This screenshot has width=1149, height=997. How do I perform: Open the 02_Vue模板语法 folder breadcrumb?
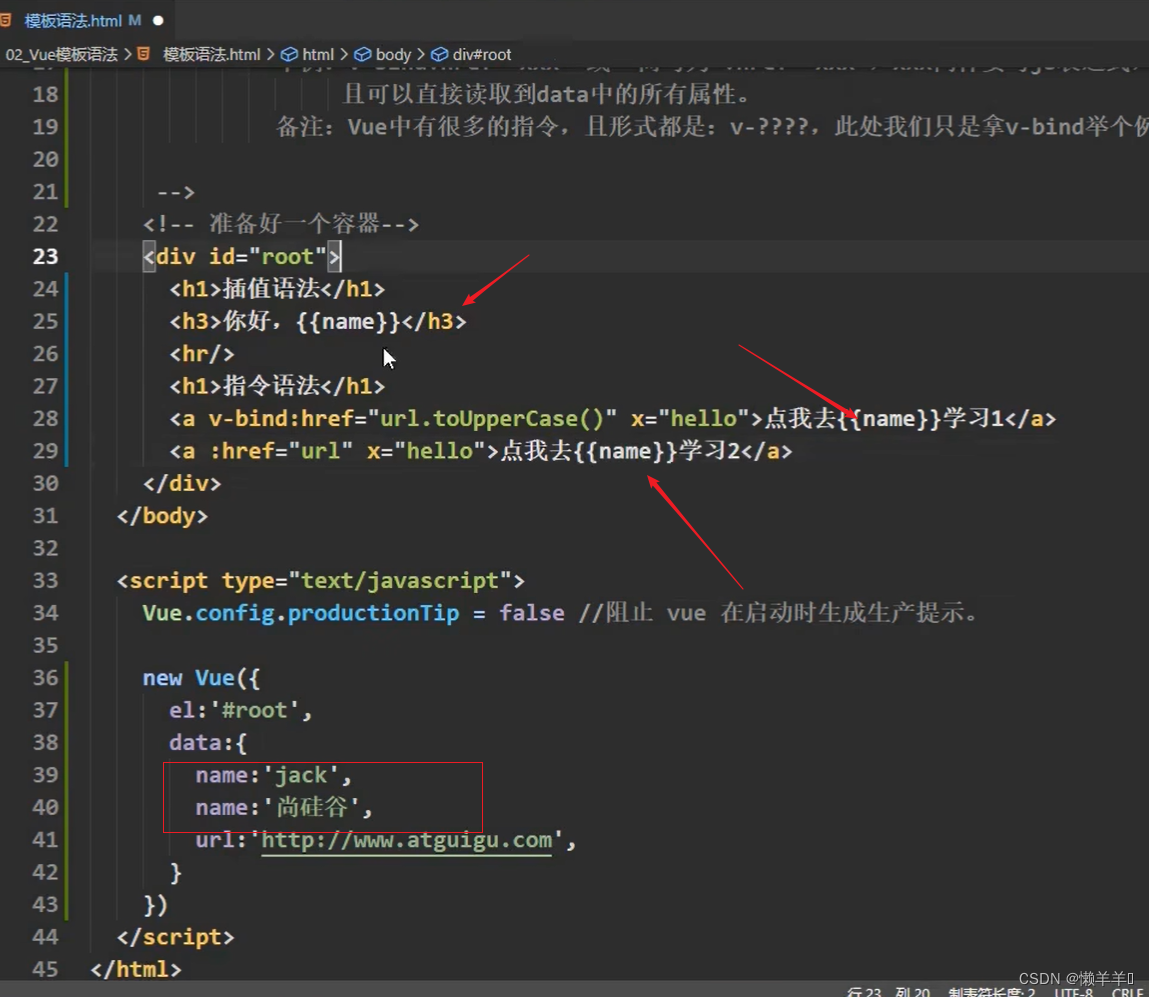[x=62, y=54]
